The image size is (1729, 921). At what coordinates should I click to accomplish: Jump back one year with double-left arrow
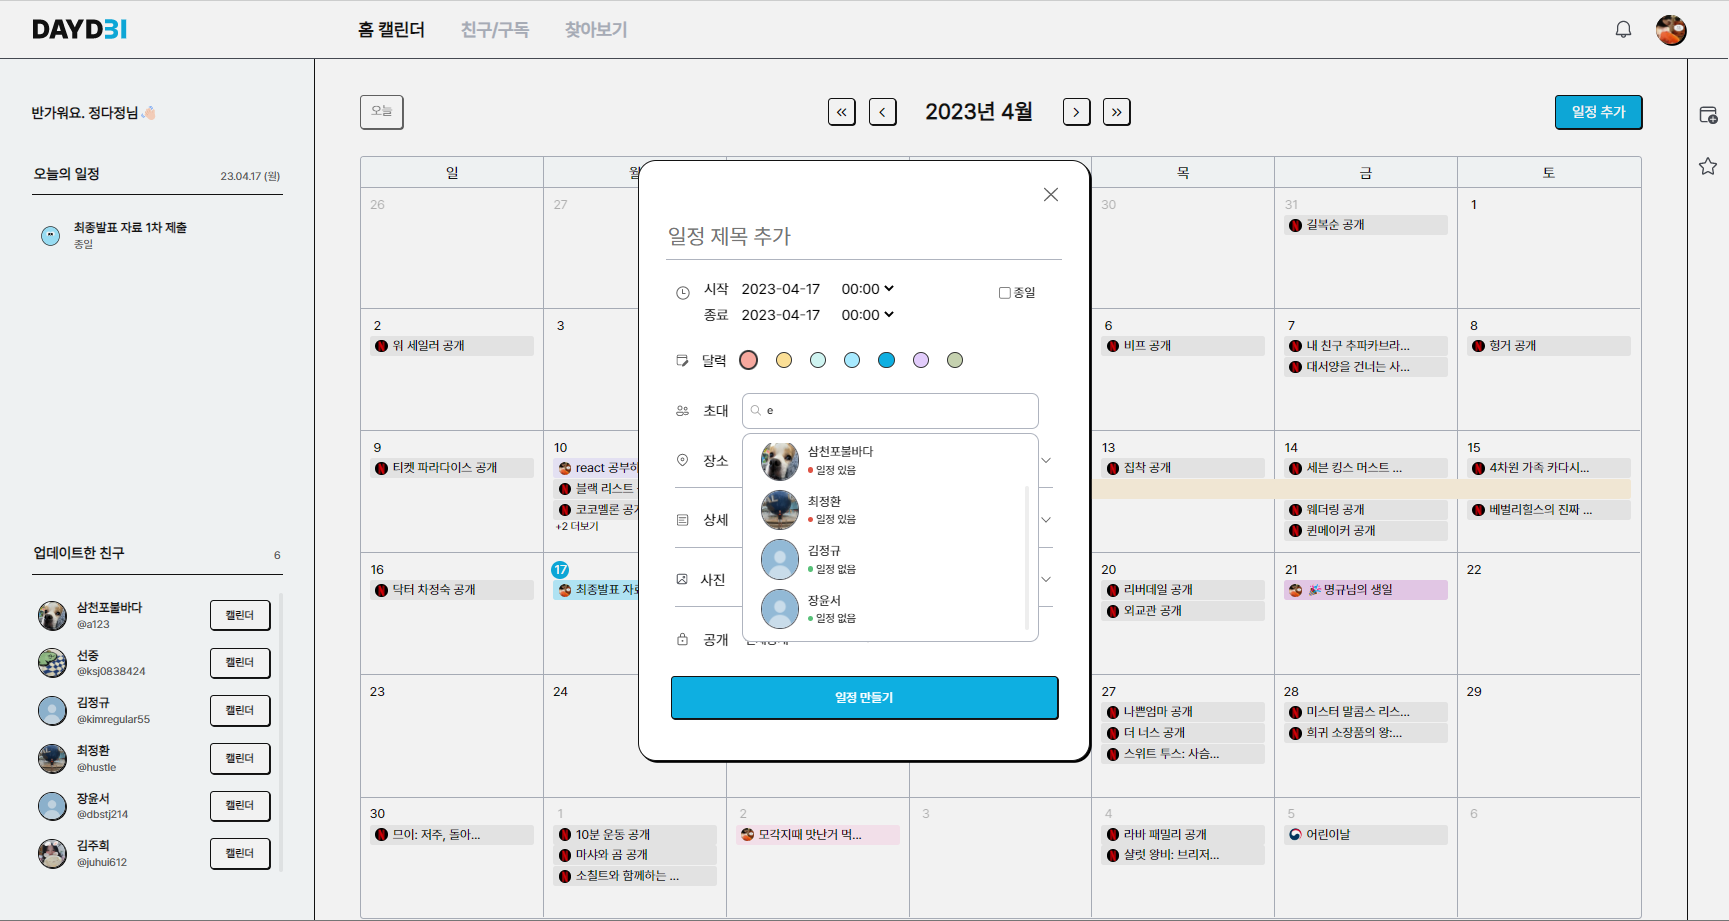coord(842,112)
